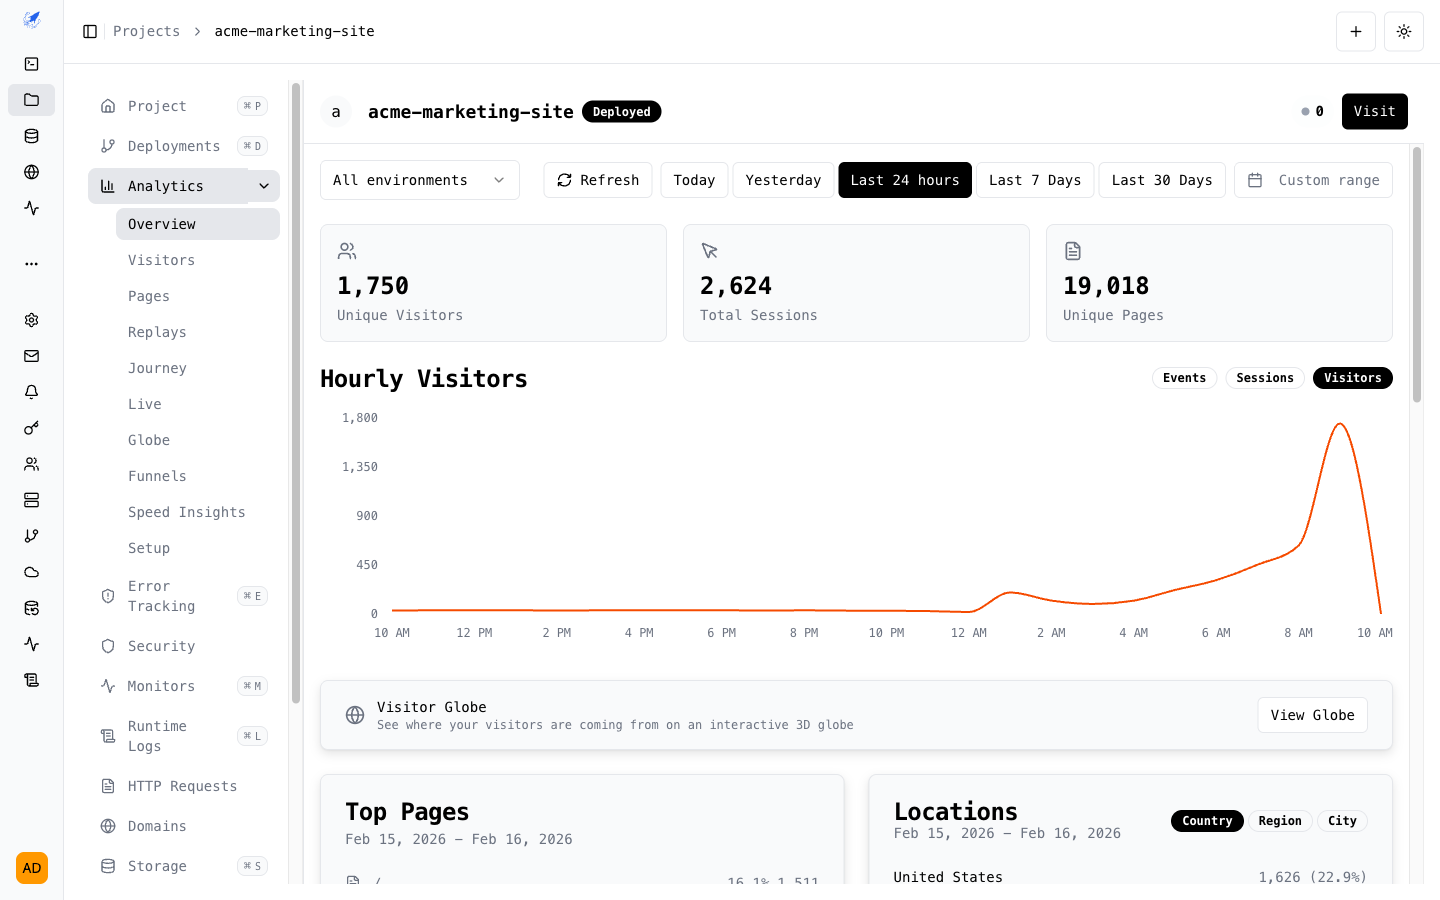This screenshot has width=1440, height=900.
Task: Select the git branch icon in left rail
Action: pos(31,535)
